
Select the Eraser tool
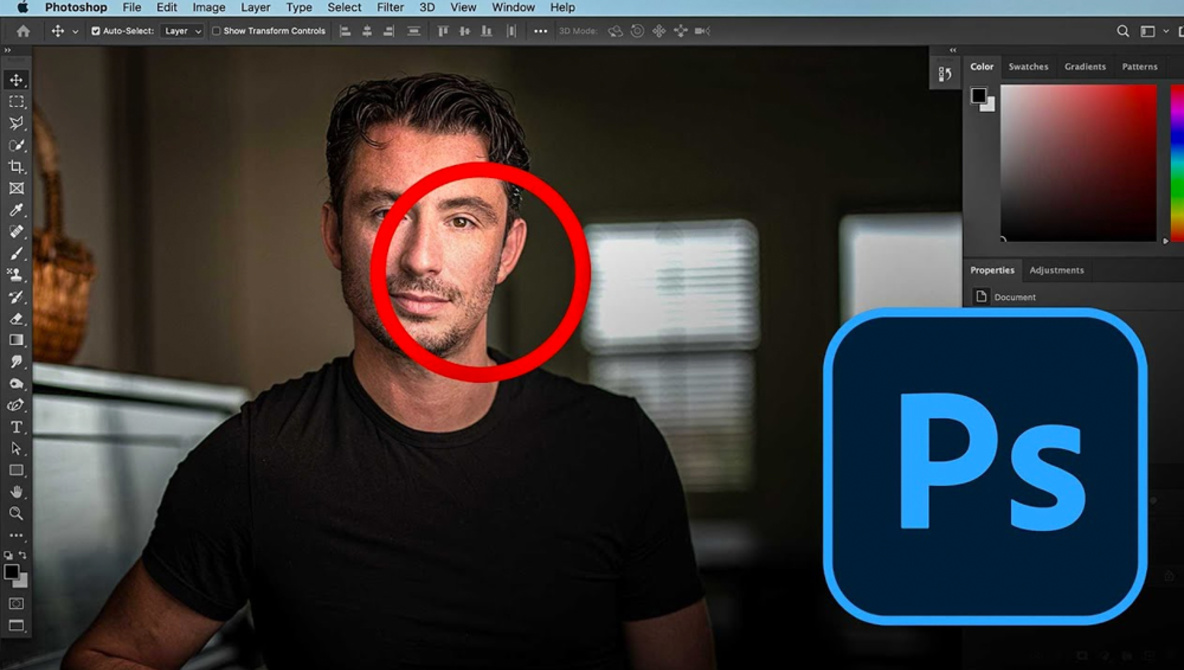(x=16, y=318)
